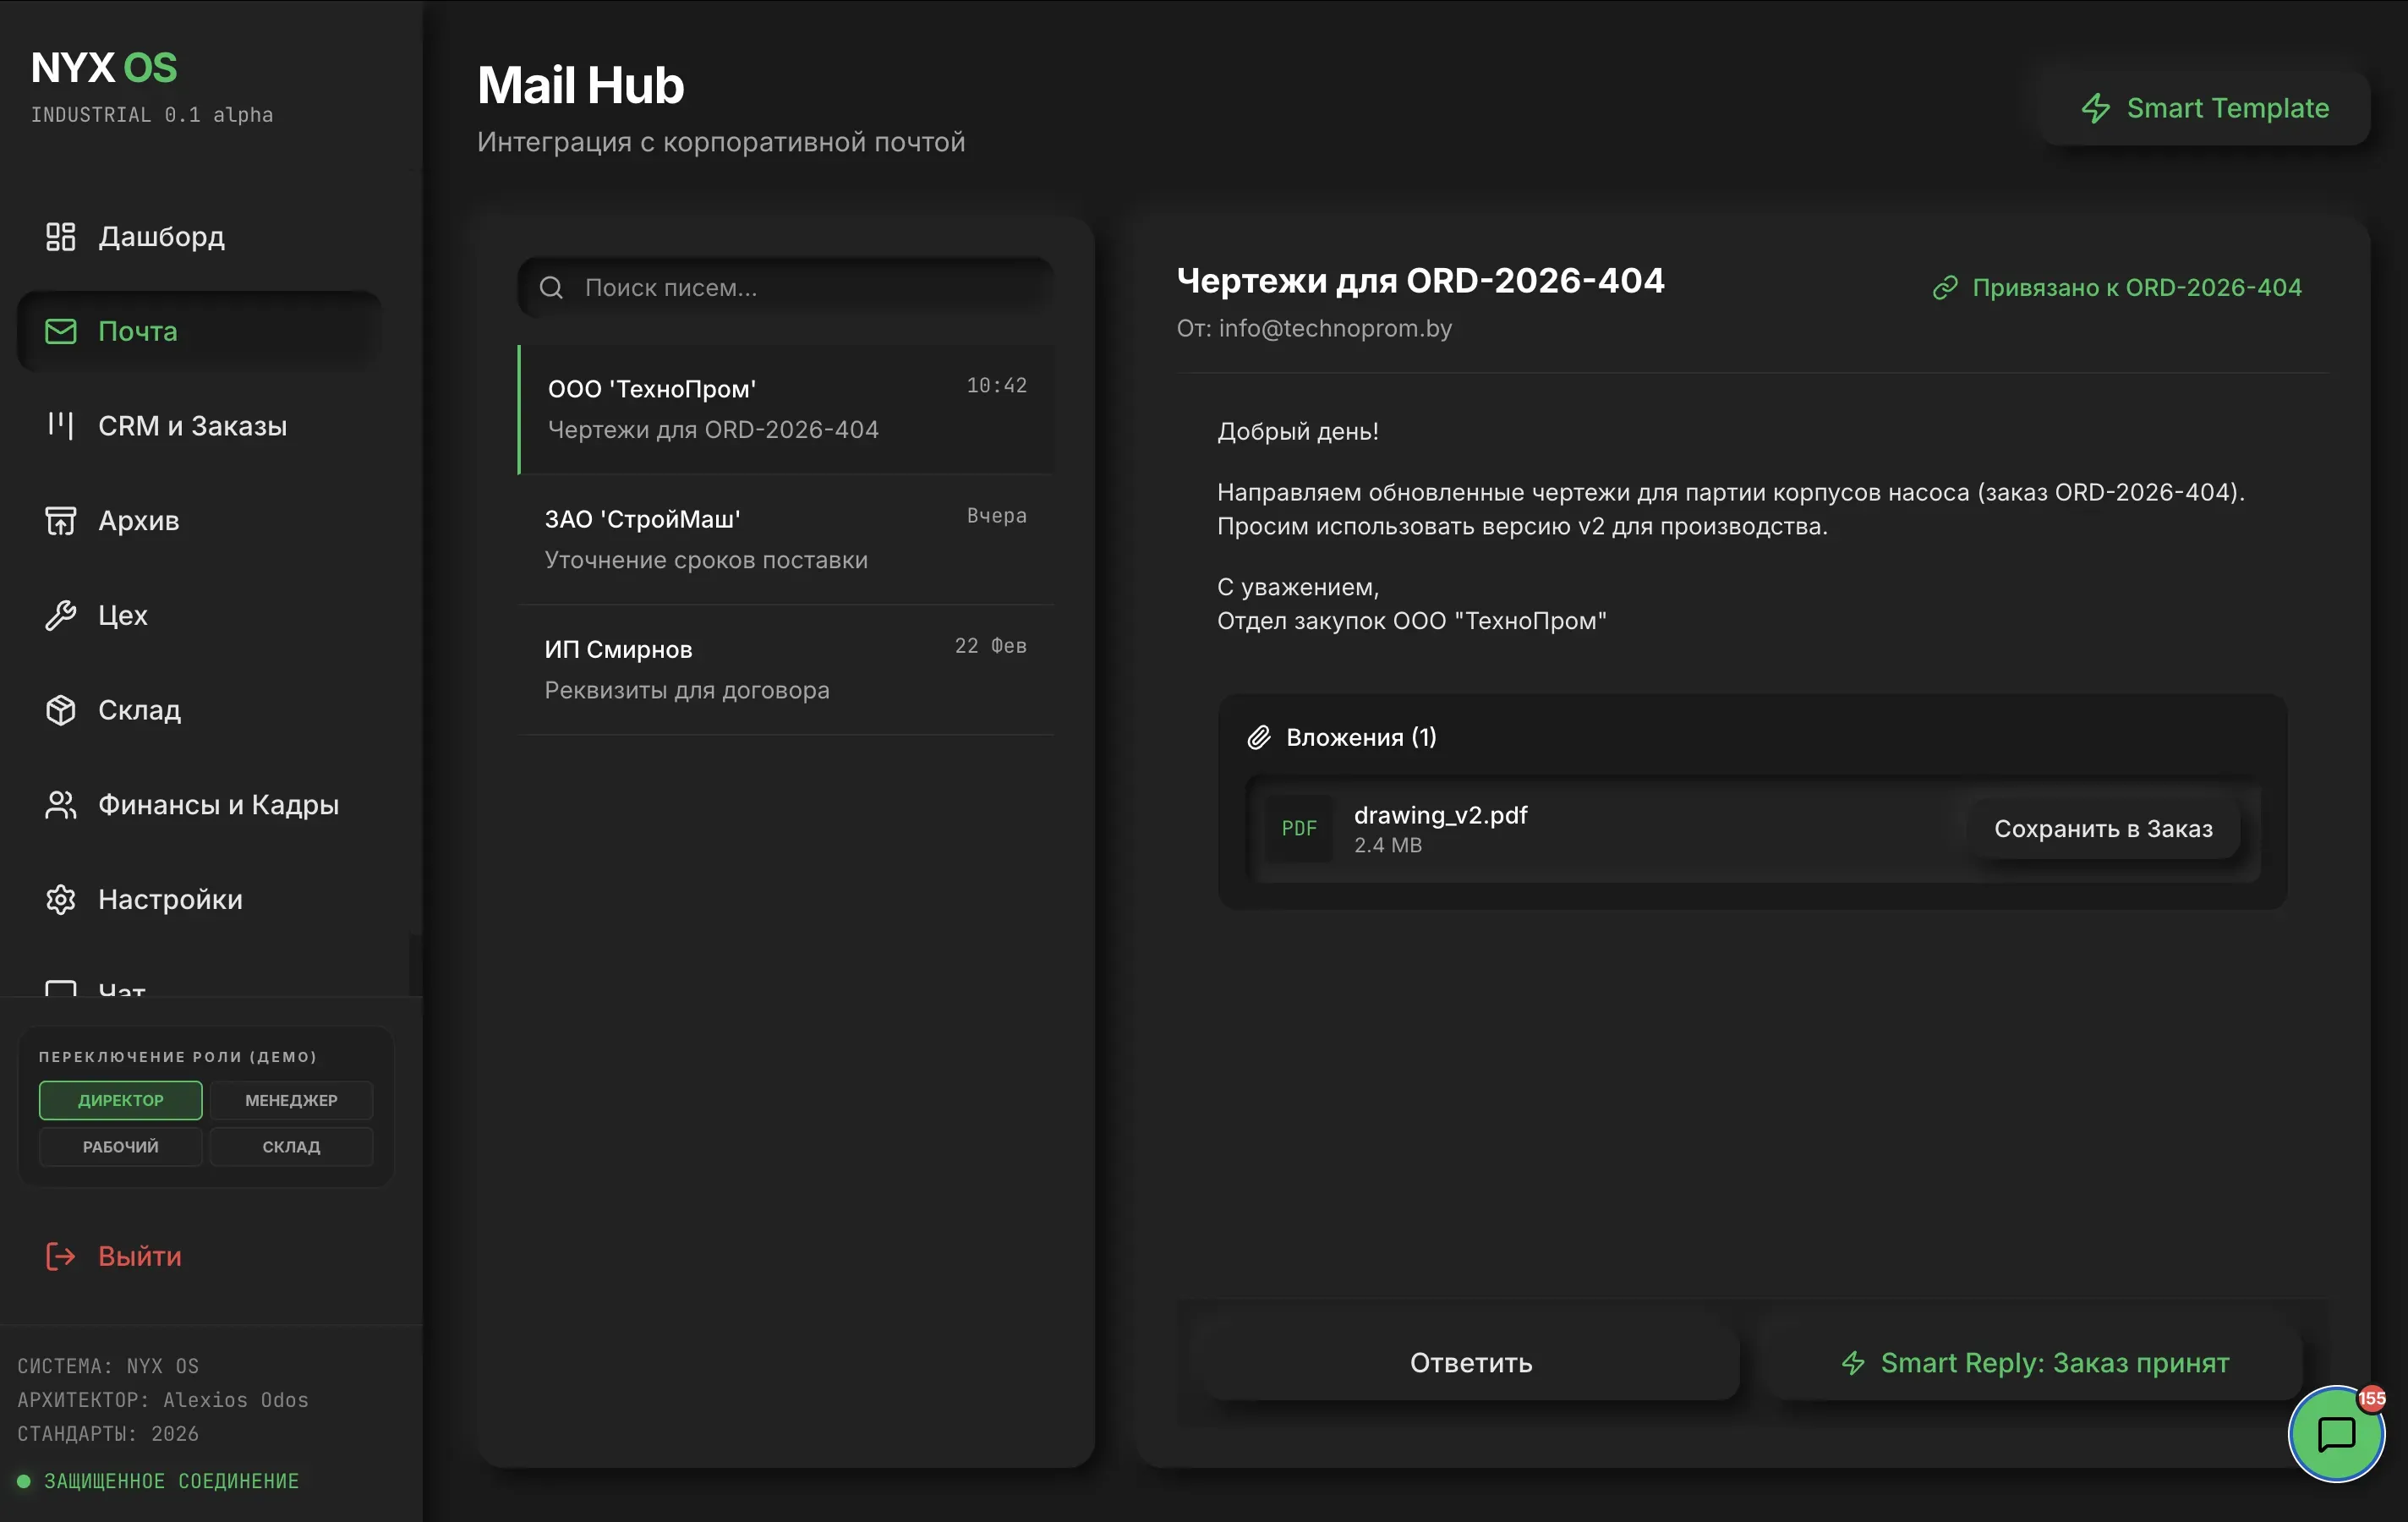The image size is (2408, 1522).
Task: Select the Почта envelope icon
Action: click(x=60, y=331)
